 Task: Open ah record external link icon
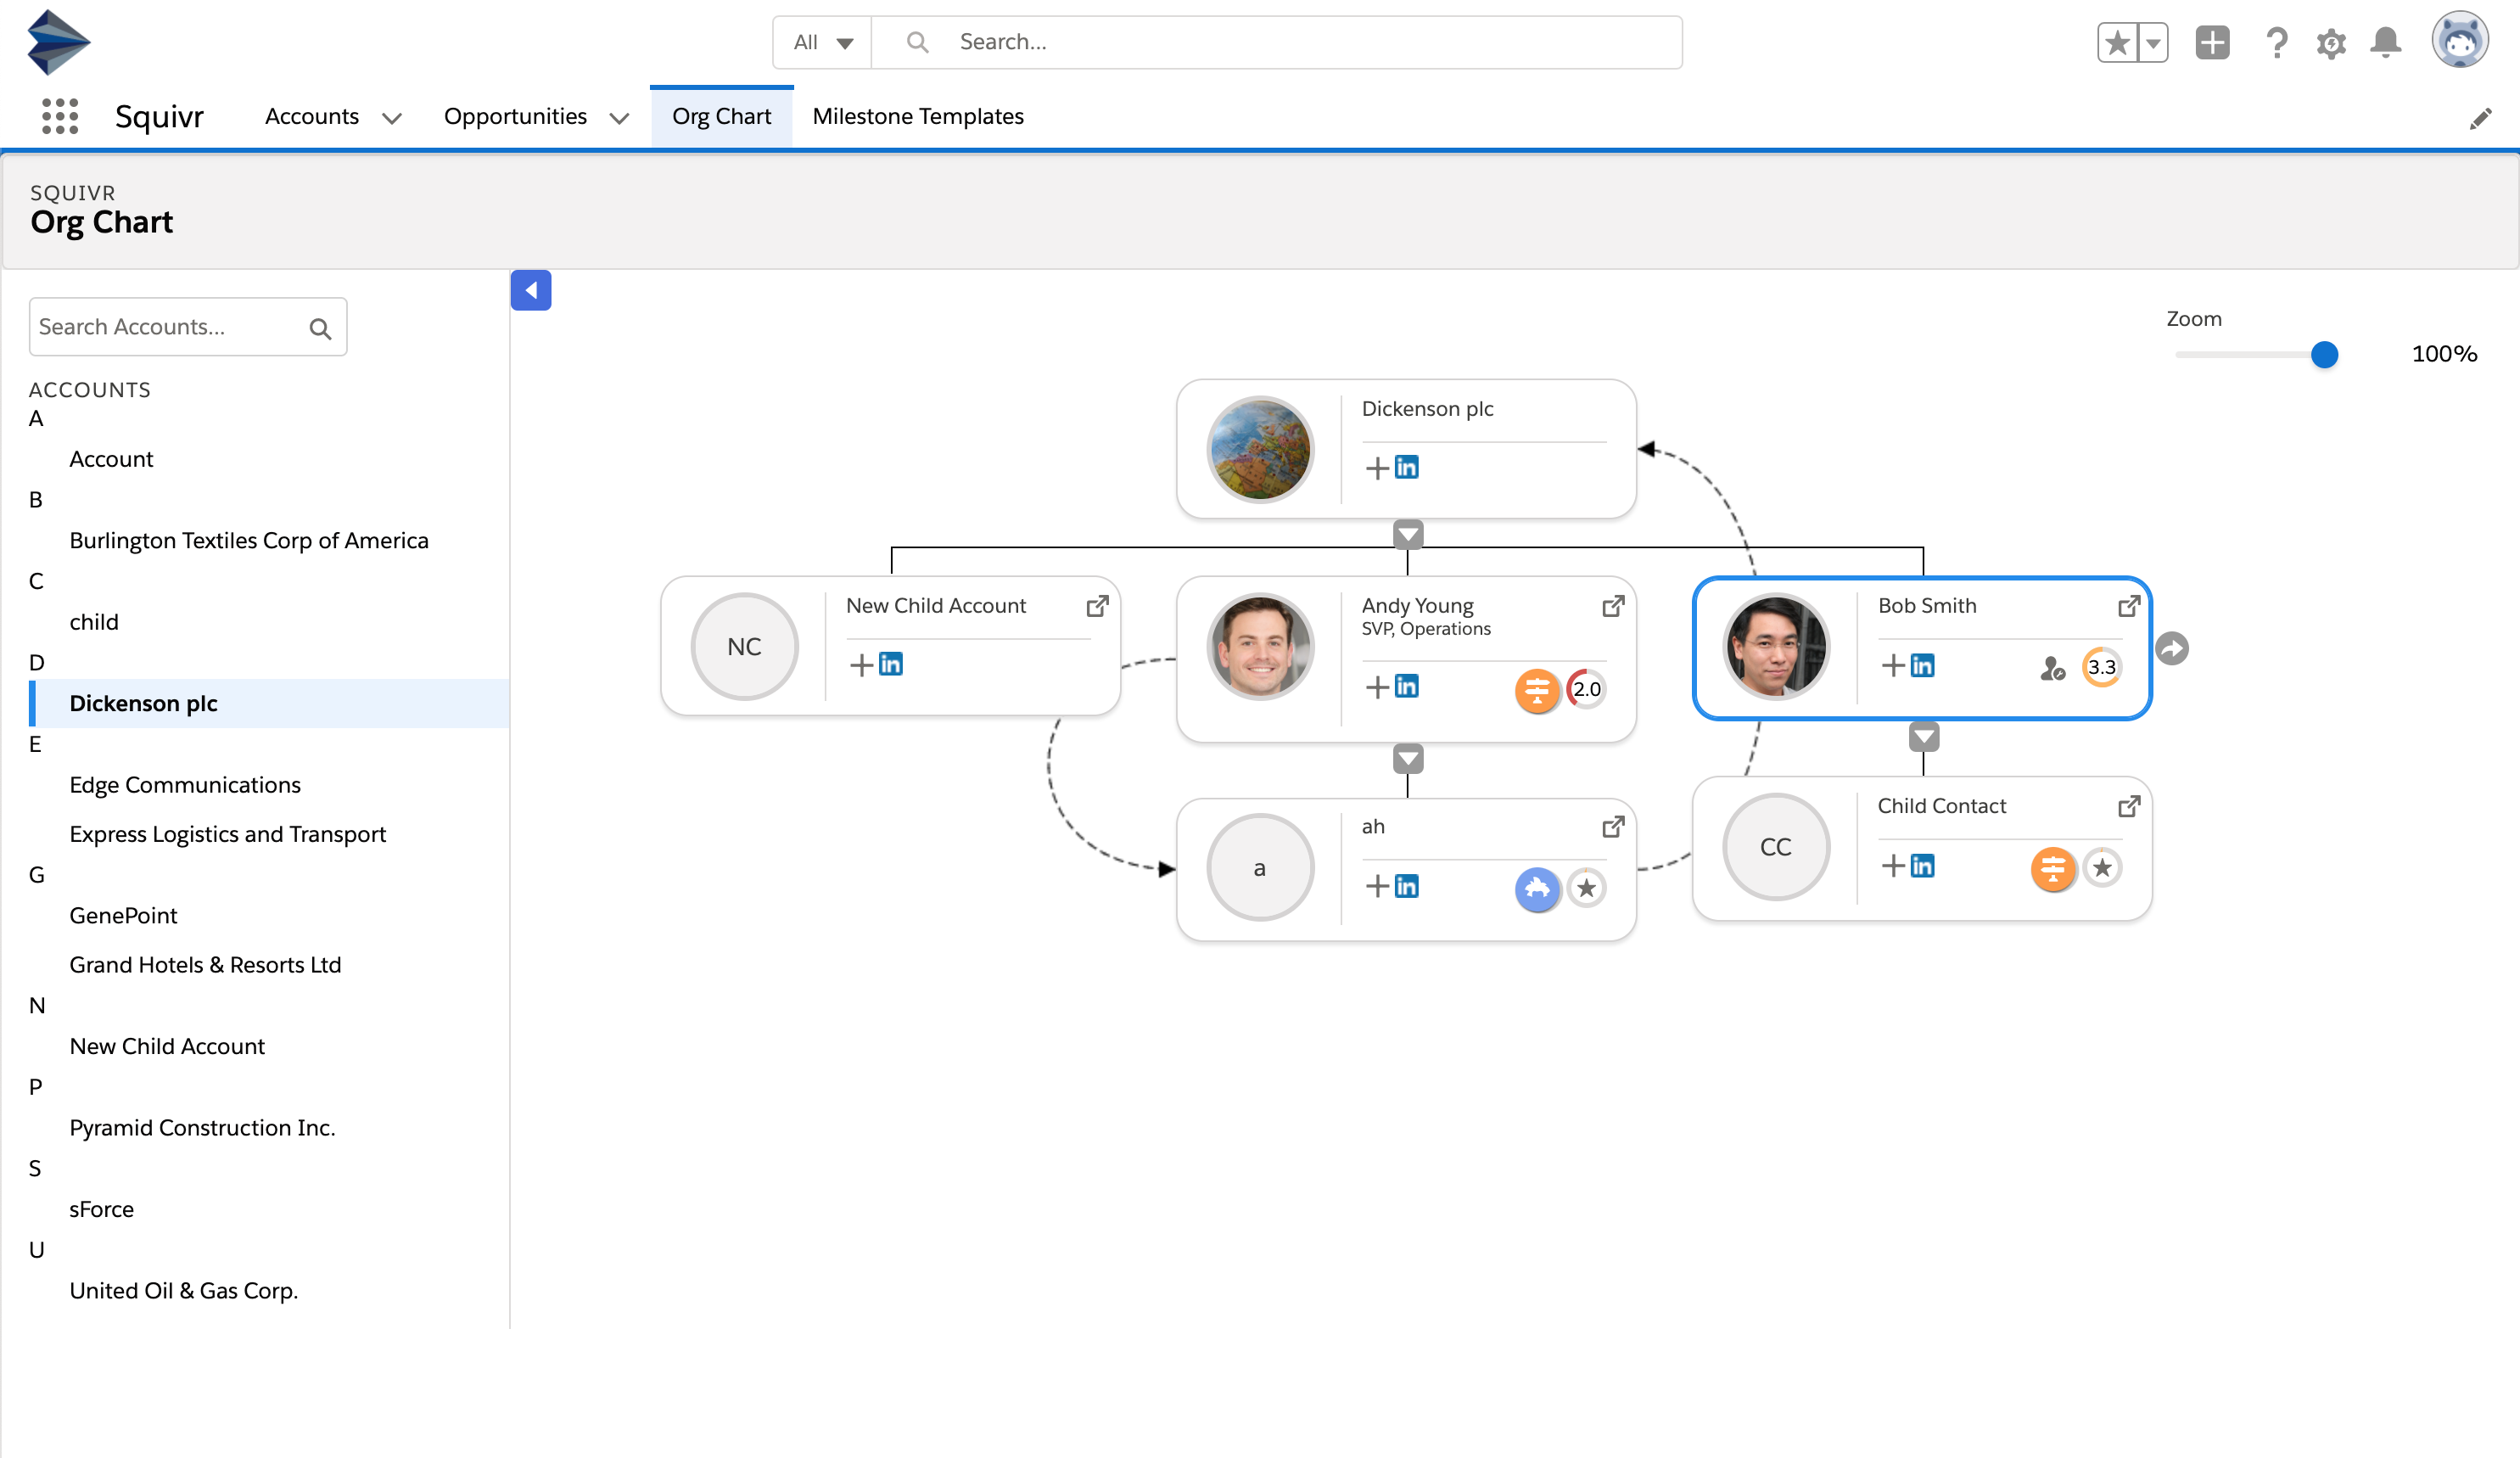[x=1613, y=827]
